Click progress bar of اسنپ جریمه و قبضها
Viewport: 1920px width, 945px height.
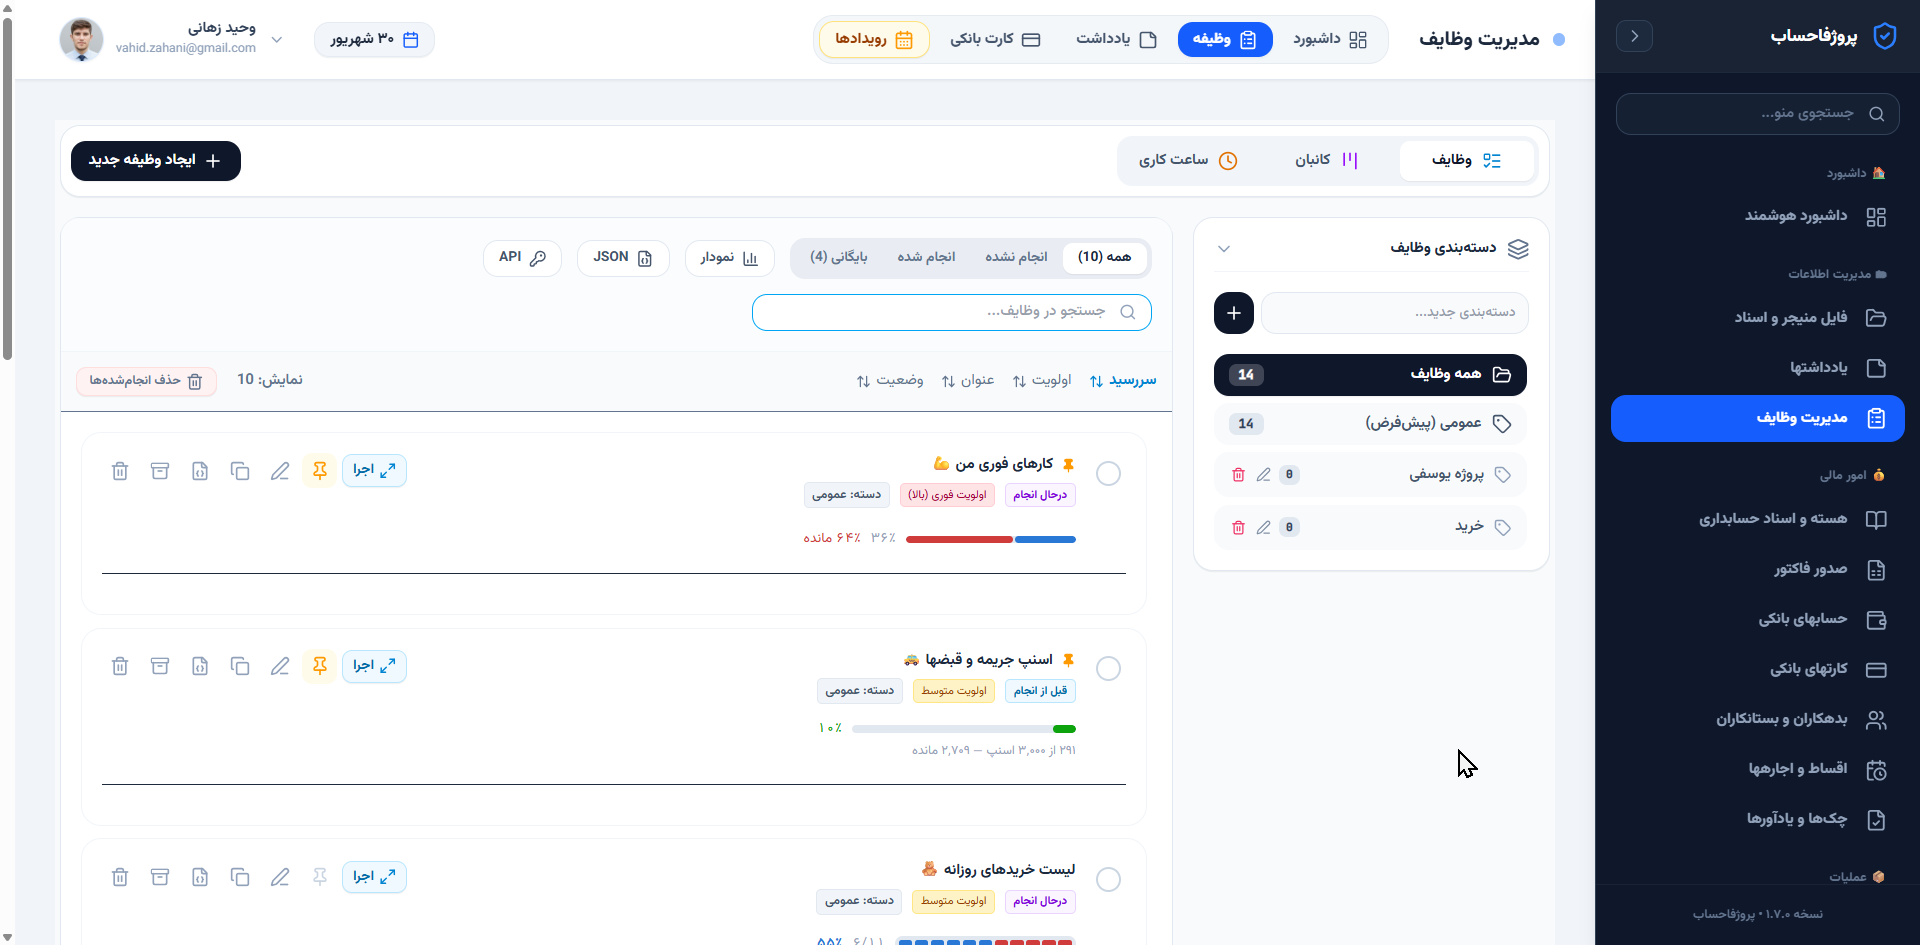tap(964, 729)
